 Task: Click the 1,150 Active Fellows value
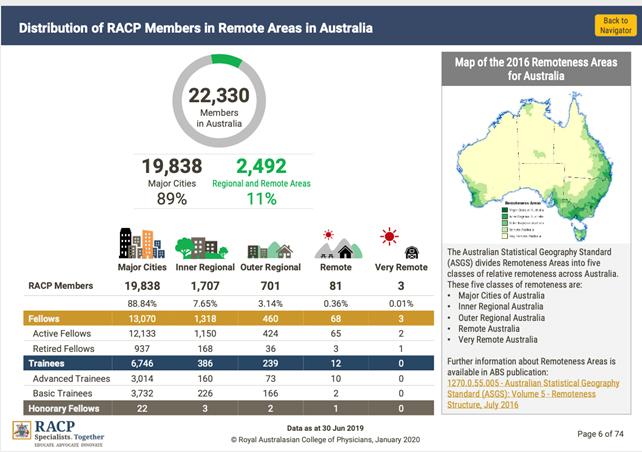(205, 334)
